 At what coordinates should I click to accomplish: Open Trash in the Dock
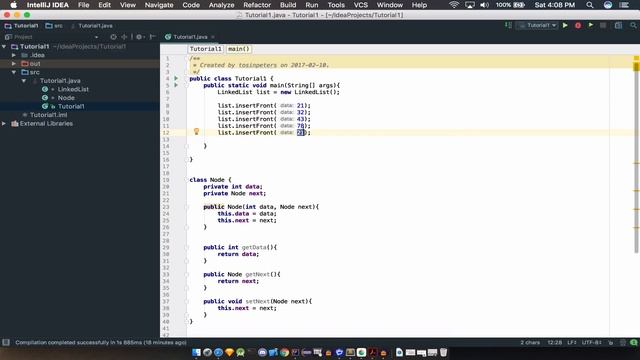[443, 352]
